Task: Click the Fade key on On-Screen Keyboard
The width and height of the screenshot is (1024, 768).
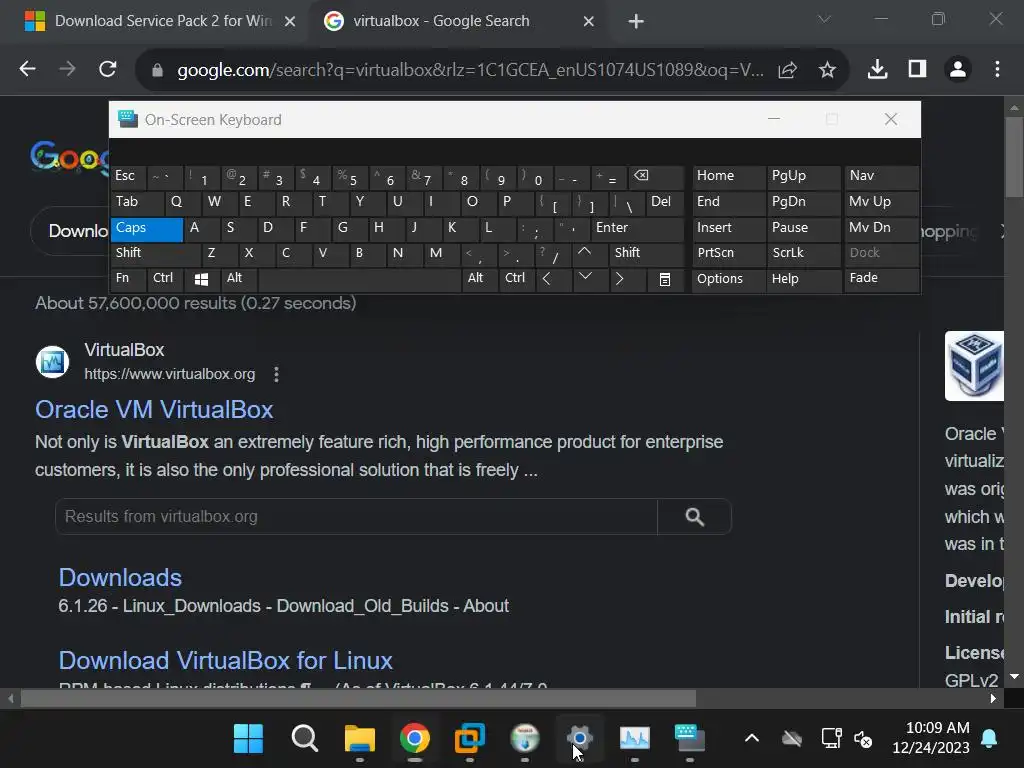Action: coord(880,278)
